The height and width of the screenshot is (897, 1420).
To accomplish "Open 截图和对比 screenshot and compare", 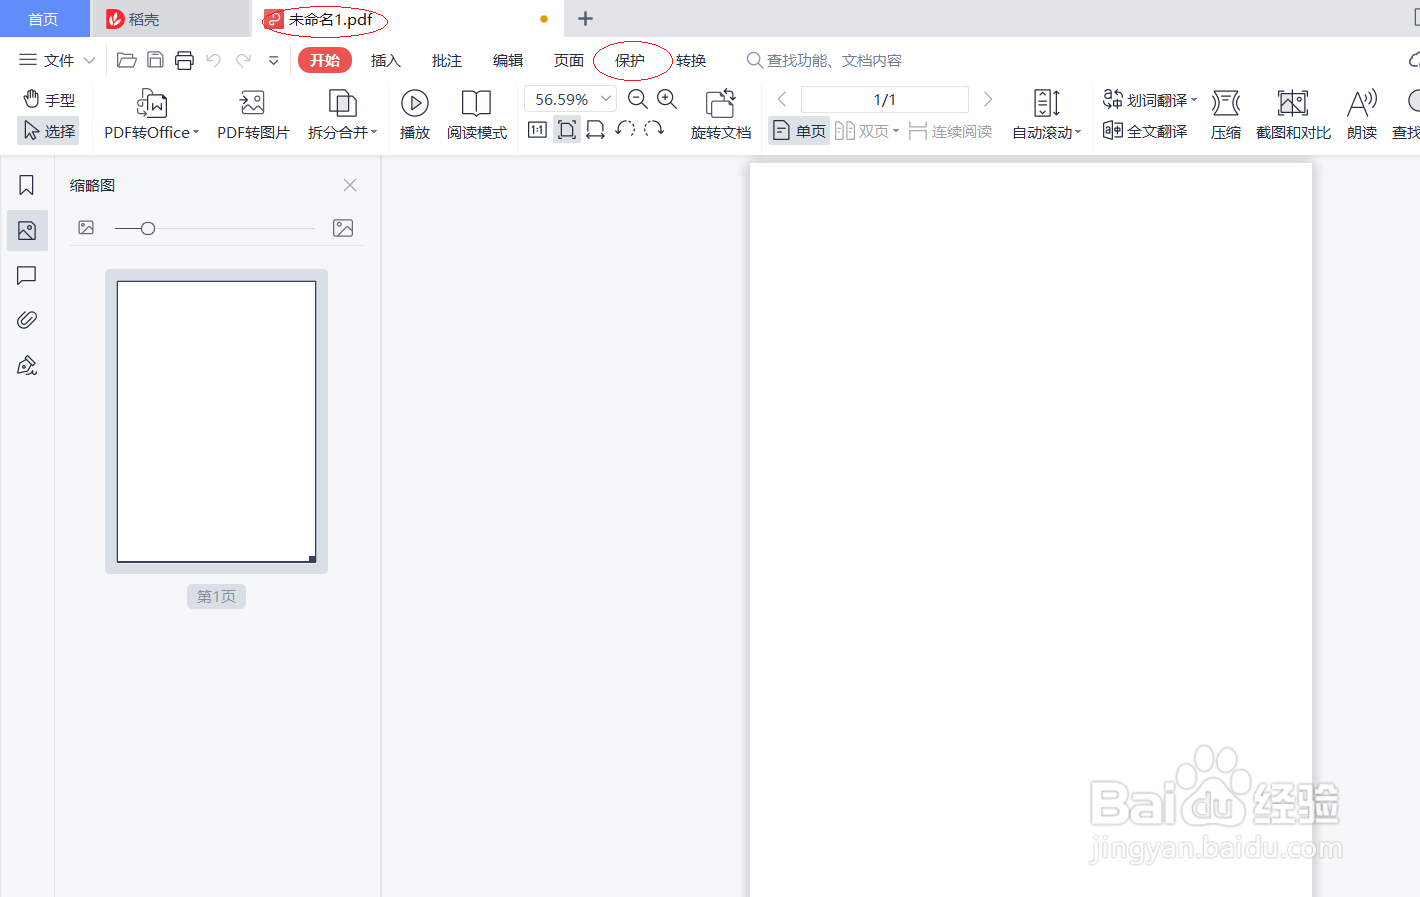I will (1293, 114).
